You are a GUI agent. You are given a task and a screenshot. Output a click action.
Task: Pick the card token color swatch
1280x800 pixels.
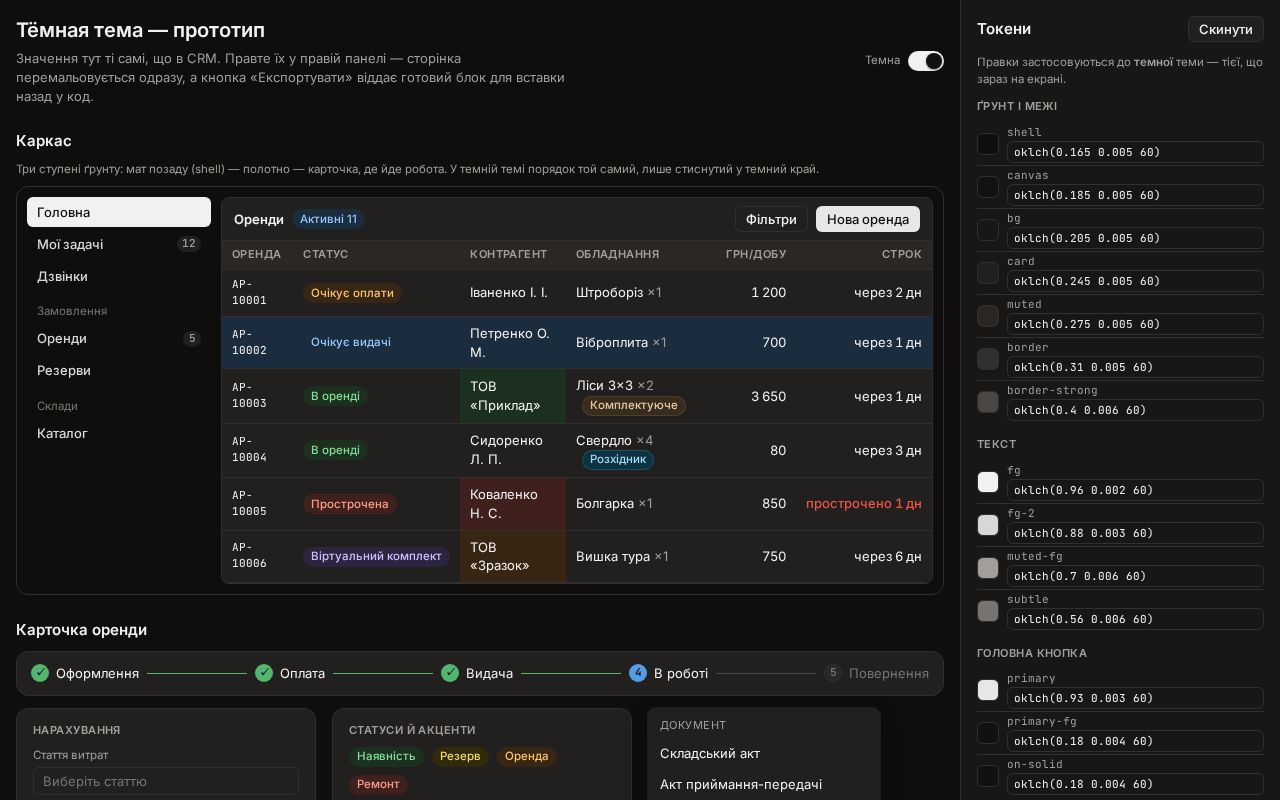(x=988, y=273)
